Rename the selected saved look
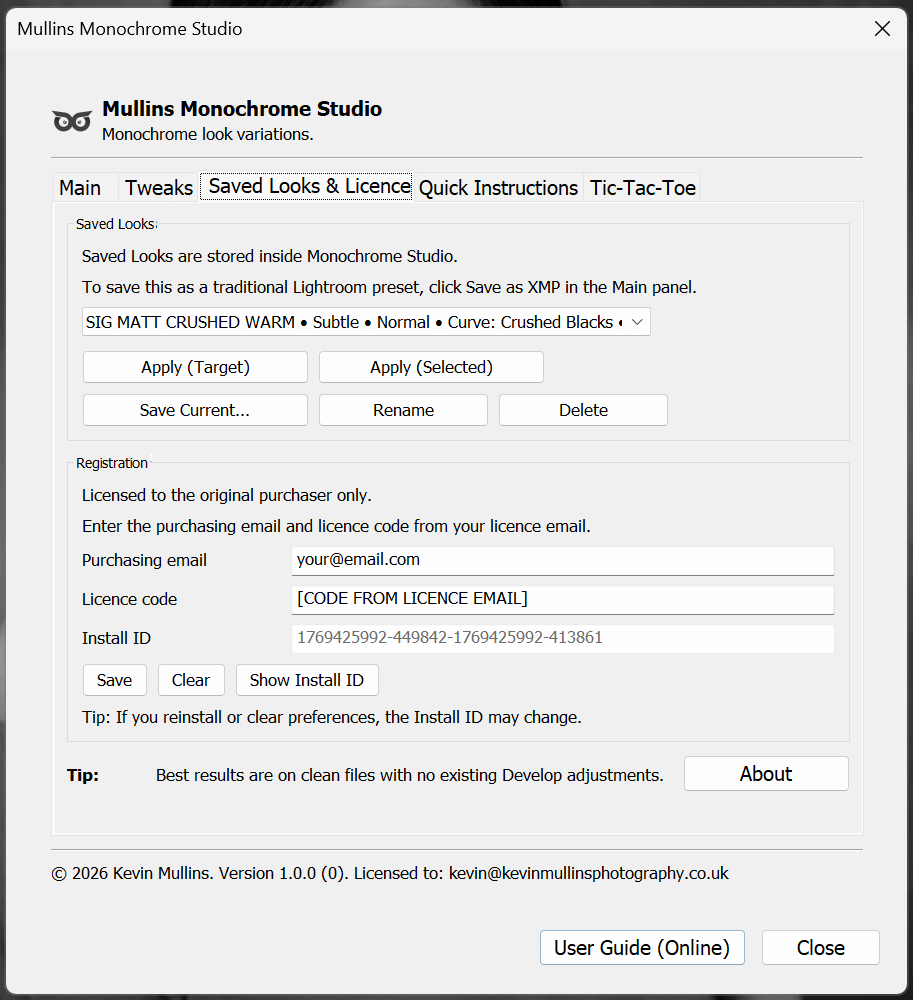The width and height of the screenshot is (913, 1000). coord(402,410)
